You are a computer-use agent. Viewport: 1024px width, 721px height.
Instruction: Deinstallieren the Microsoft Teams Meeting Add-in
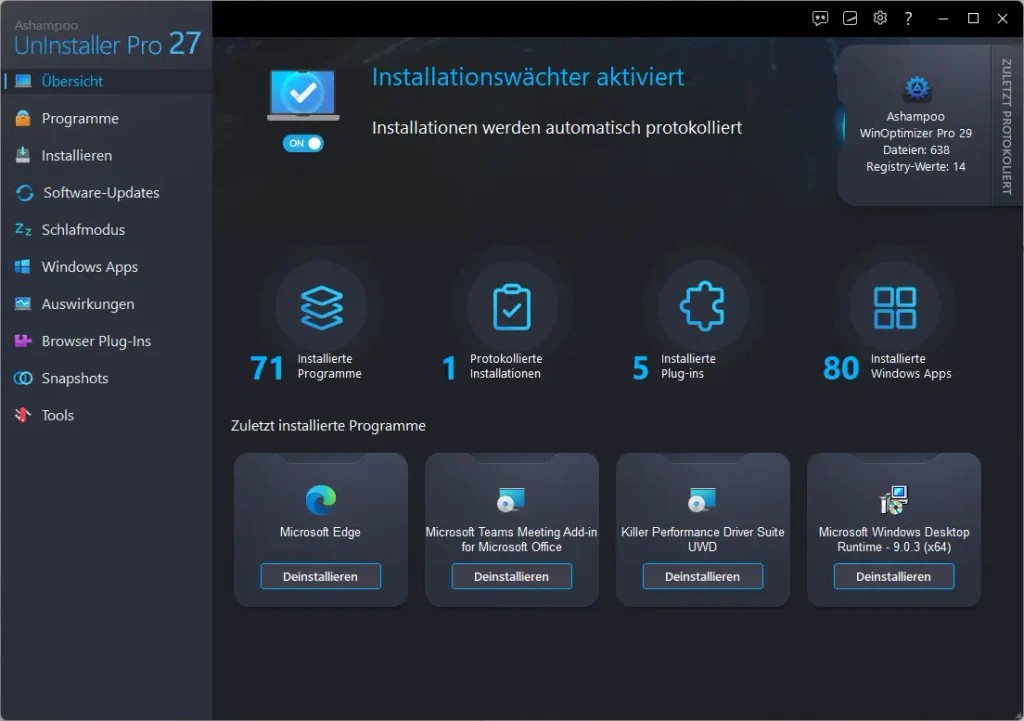coord(511,576)
